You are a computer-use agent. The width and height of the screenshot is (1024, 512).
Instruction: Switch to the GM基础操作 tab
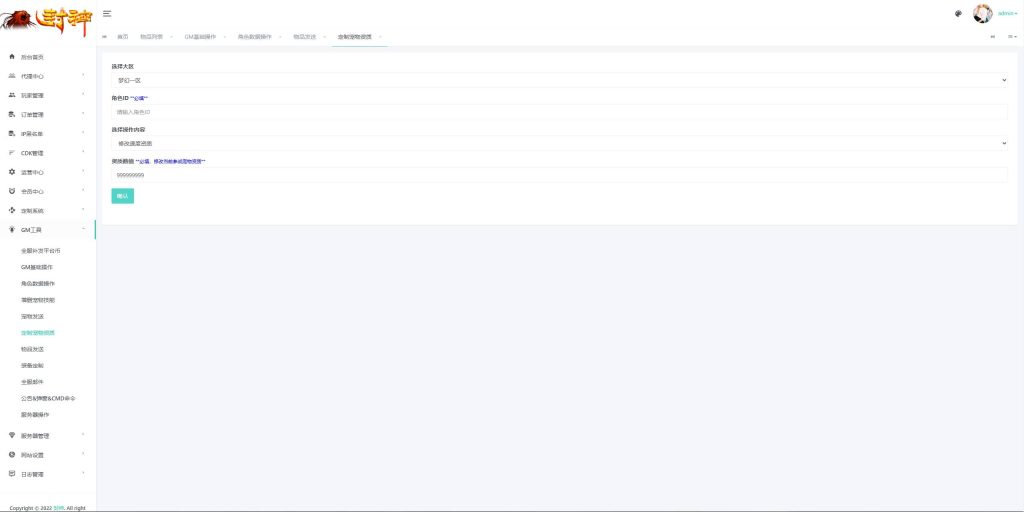point(200,36)
